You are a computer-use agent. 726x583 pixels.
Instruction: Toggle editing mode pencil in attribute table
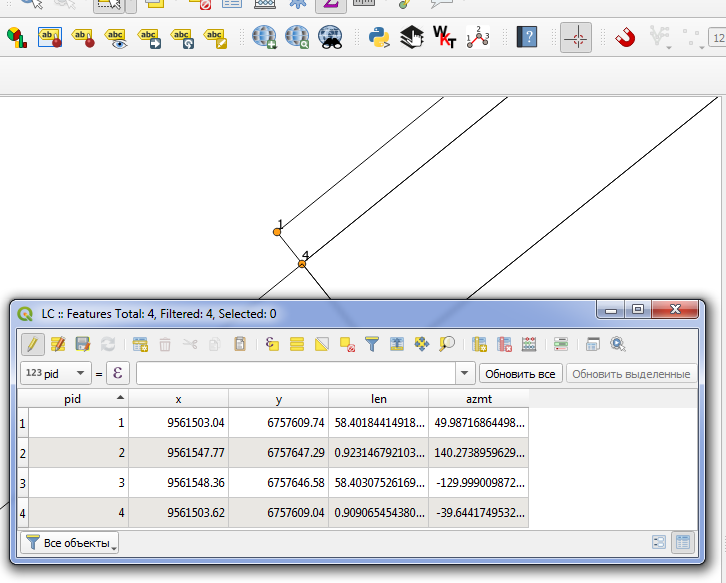(x=32, y=344)
